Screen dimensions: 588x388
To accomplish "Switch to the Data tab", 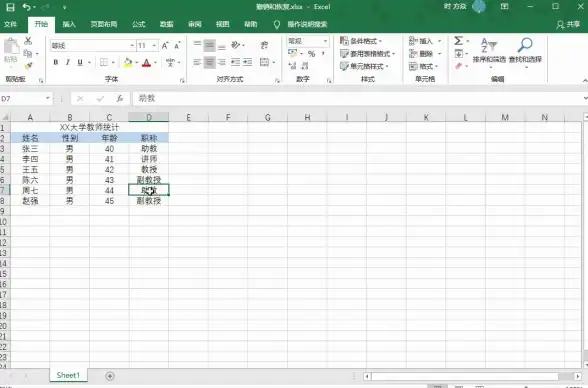I will (x=166, y=24).
